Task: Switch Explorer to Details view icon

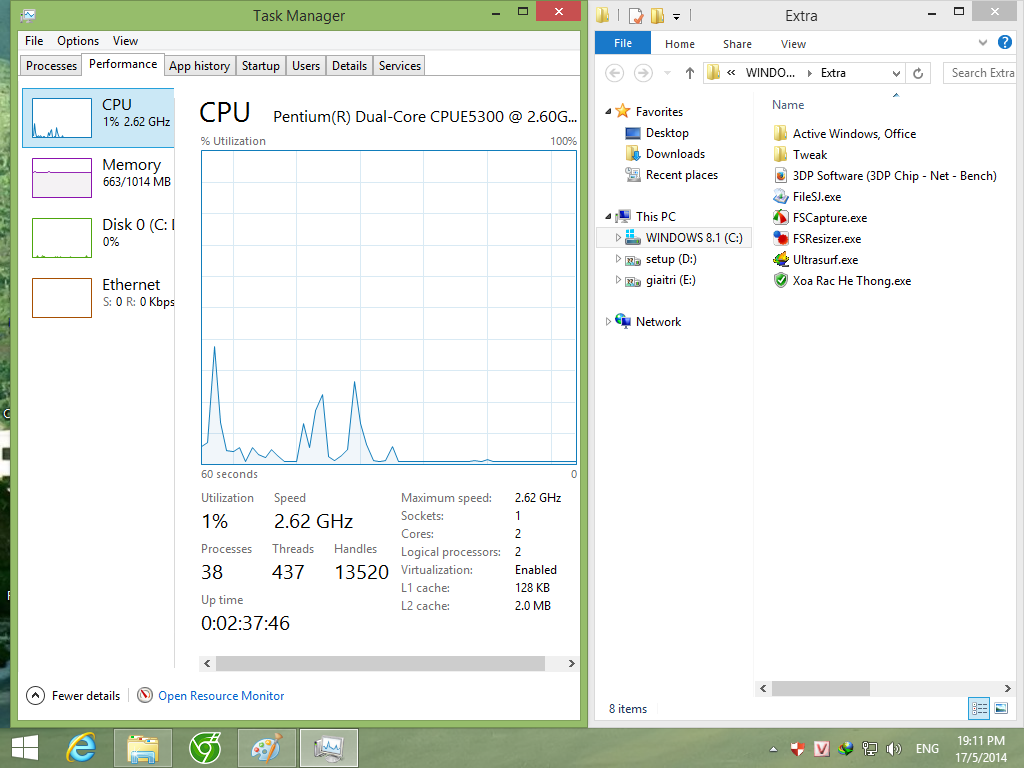Action: click(979, 708)
